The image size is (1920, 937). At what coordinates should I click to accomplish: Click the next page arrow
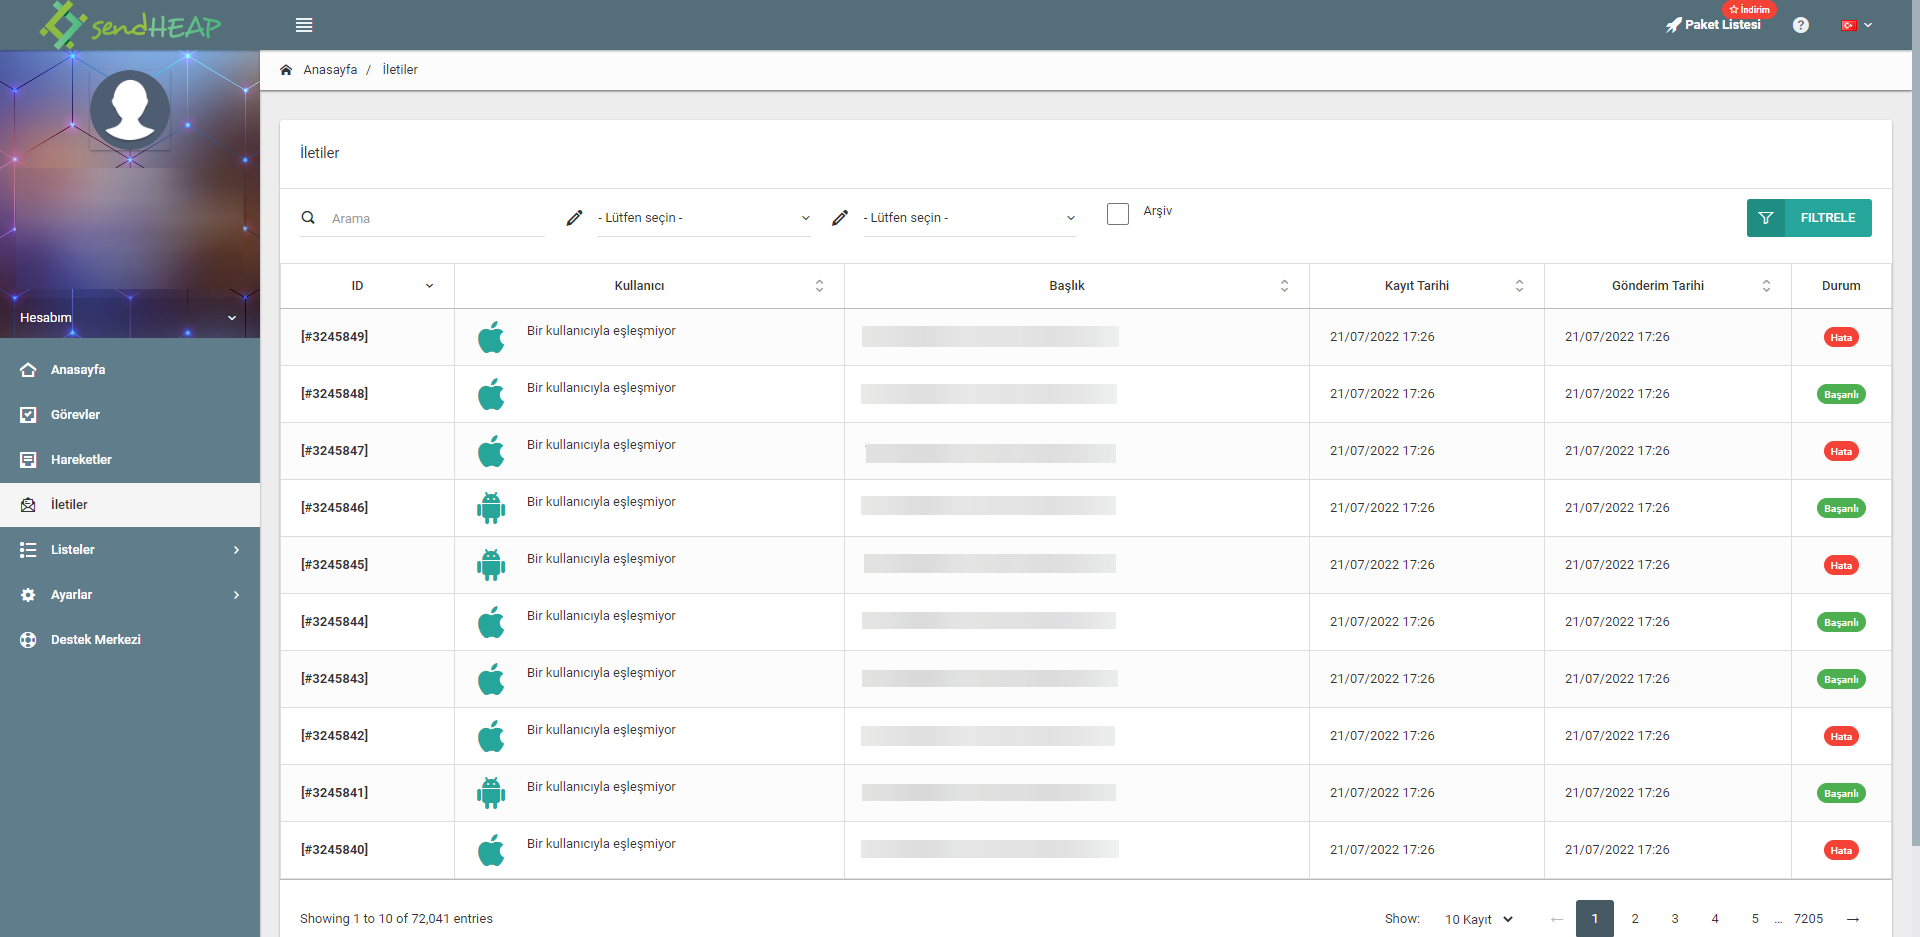click(1853, 919)
